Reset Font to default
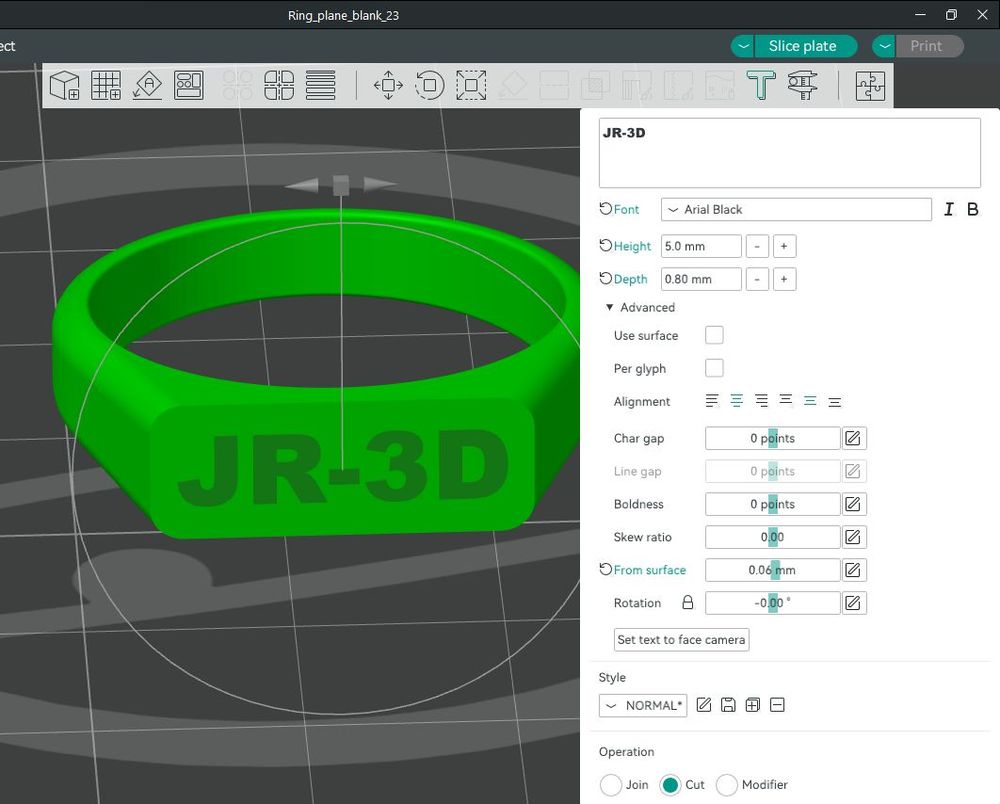This screenshot has width=1000, height=804. (x=605, y=208)
